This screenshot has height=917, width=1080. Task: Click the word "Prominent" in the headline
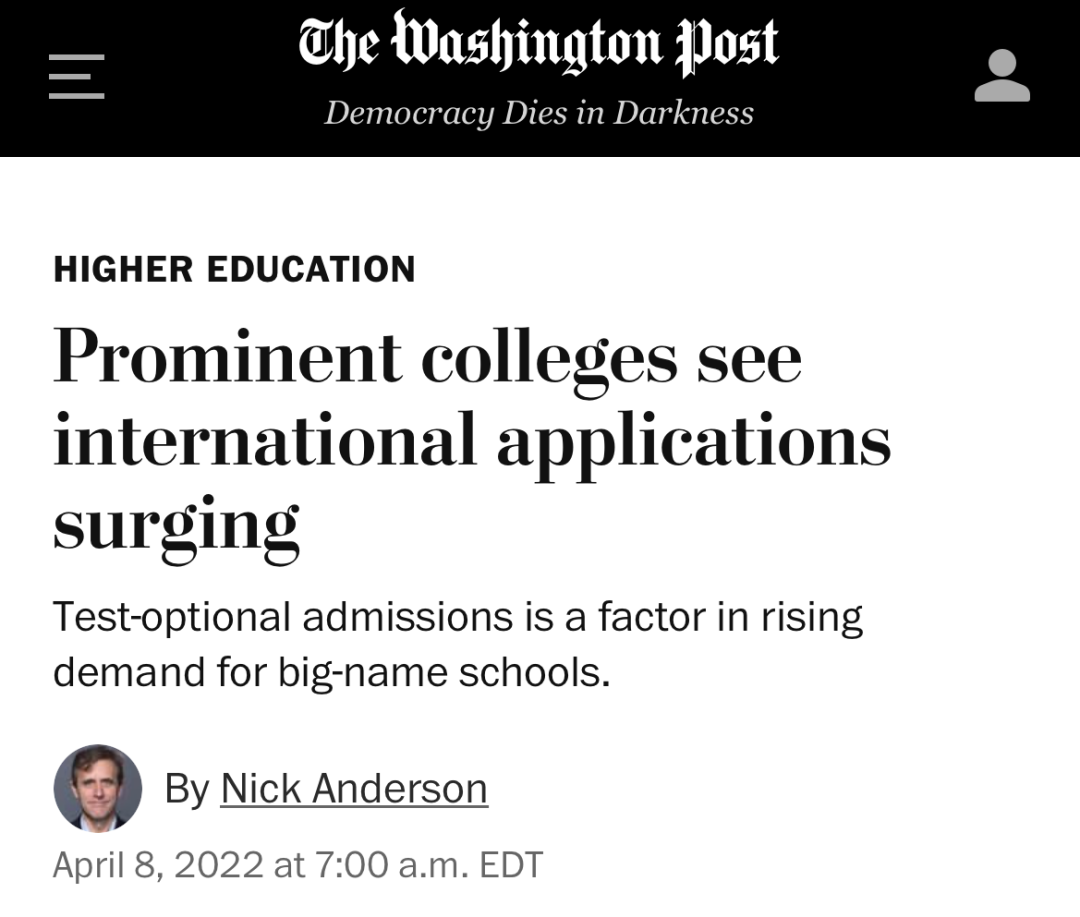pos(228,357)
